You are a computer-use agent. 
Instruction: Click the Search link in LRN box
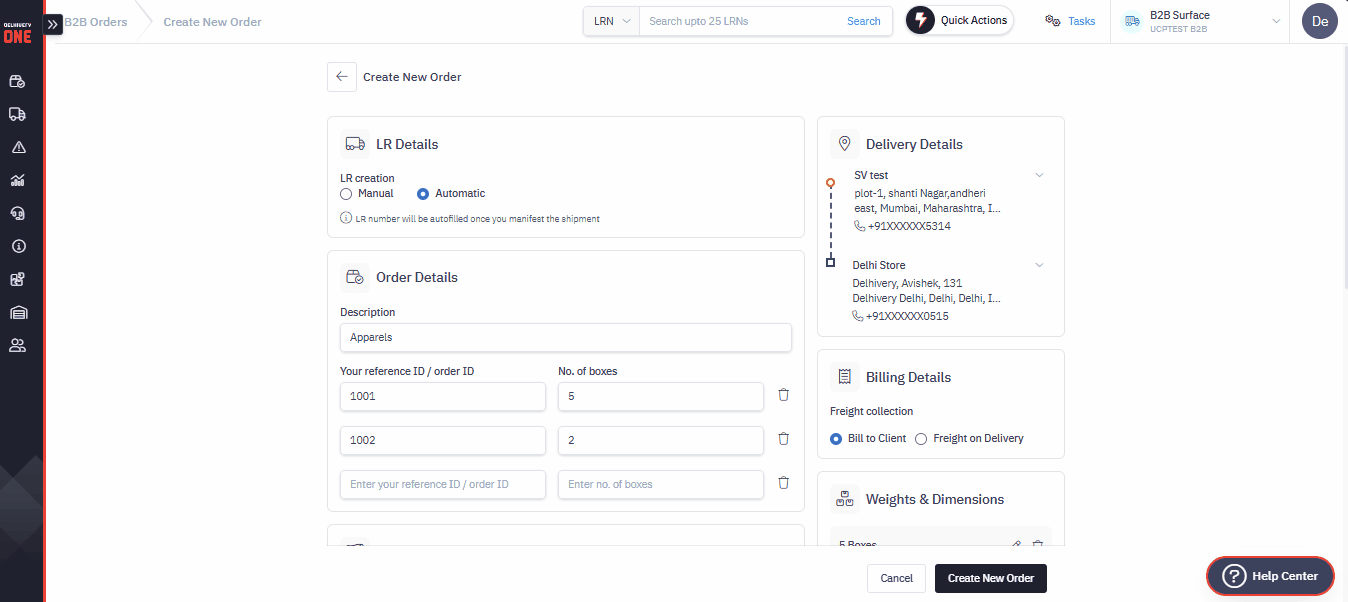click(x=864, y=21)
